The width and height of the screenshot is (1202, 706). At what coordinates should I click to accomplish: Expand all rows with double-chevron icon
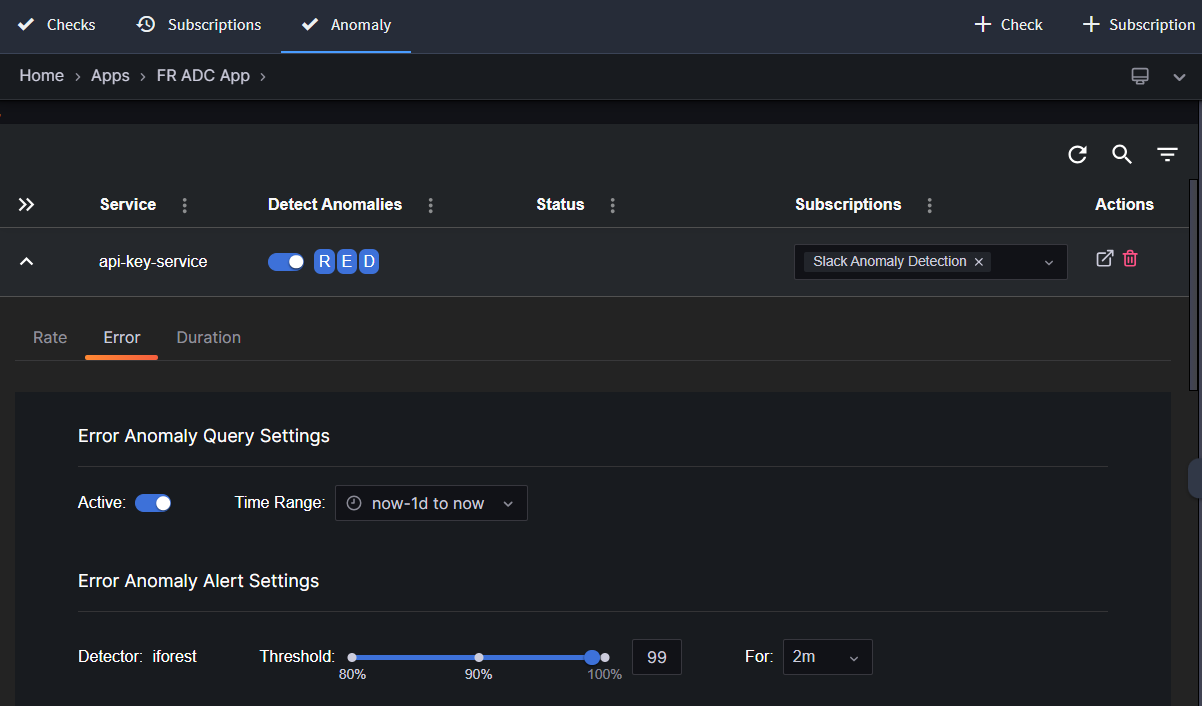point(27,205)
